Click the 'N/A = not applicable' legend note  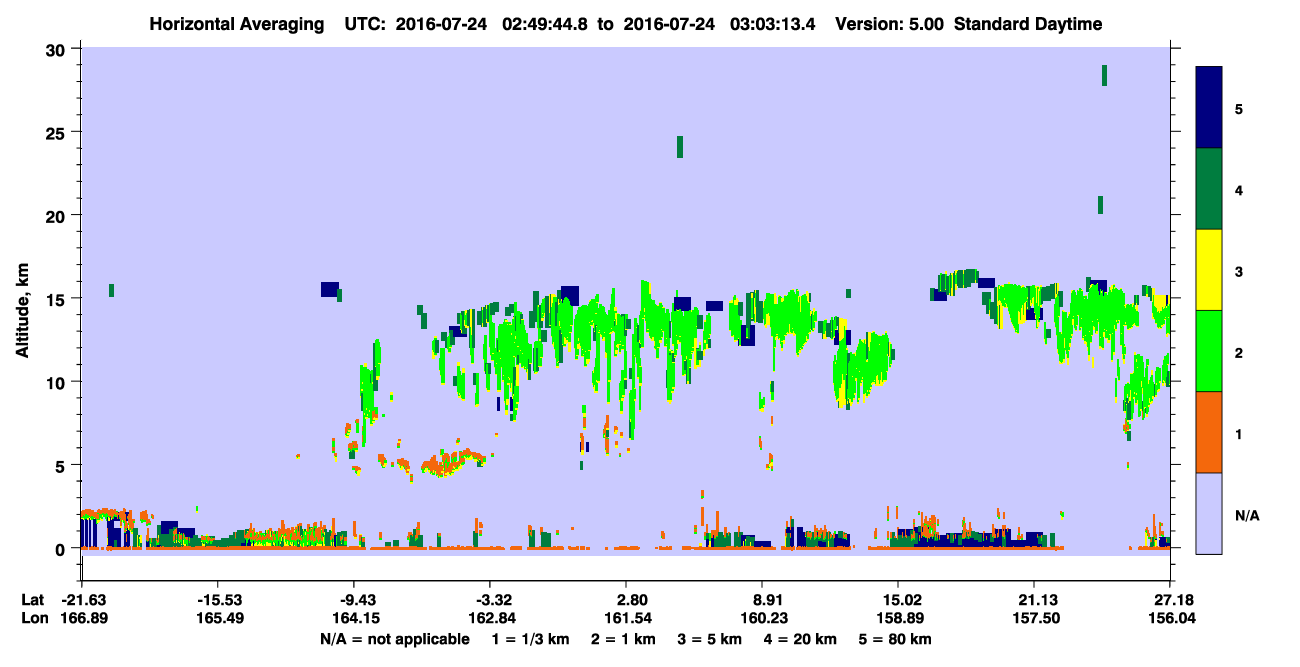[x=394, y=639]
